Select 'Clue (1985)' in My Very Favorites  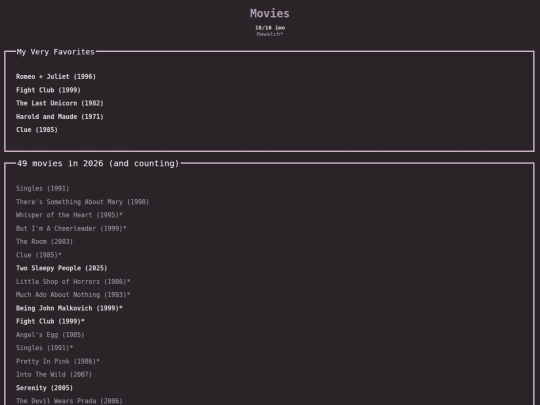(x=37, y=129)
